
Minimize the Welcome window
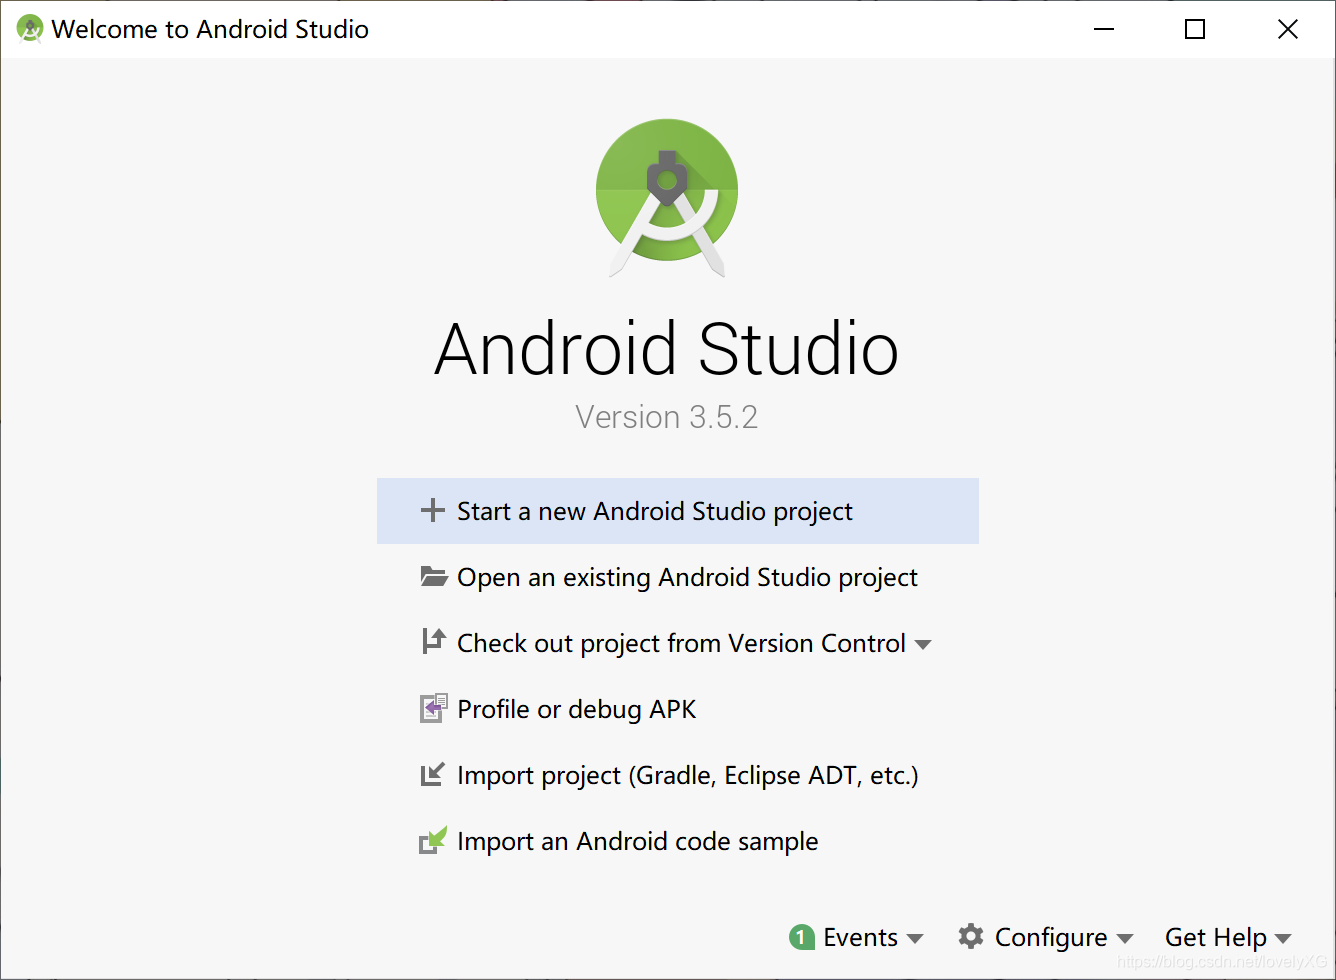pyautogui.click(x=1104, y=29)
